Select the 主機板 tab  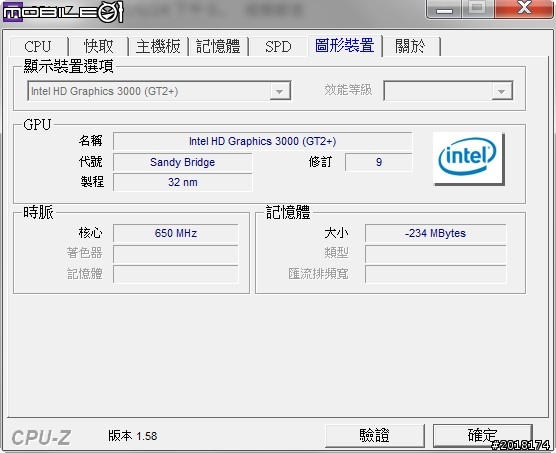(x=158, y=46)
